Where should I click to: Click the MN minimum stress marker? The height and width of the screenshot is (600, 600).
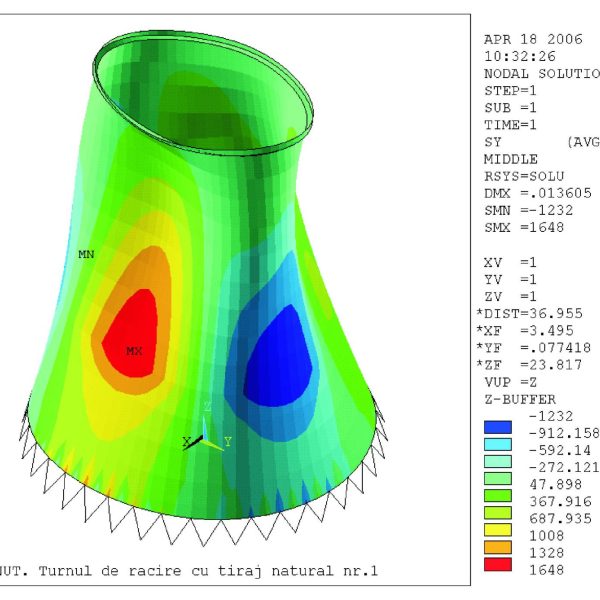point(86,255)
